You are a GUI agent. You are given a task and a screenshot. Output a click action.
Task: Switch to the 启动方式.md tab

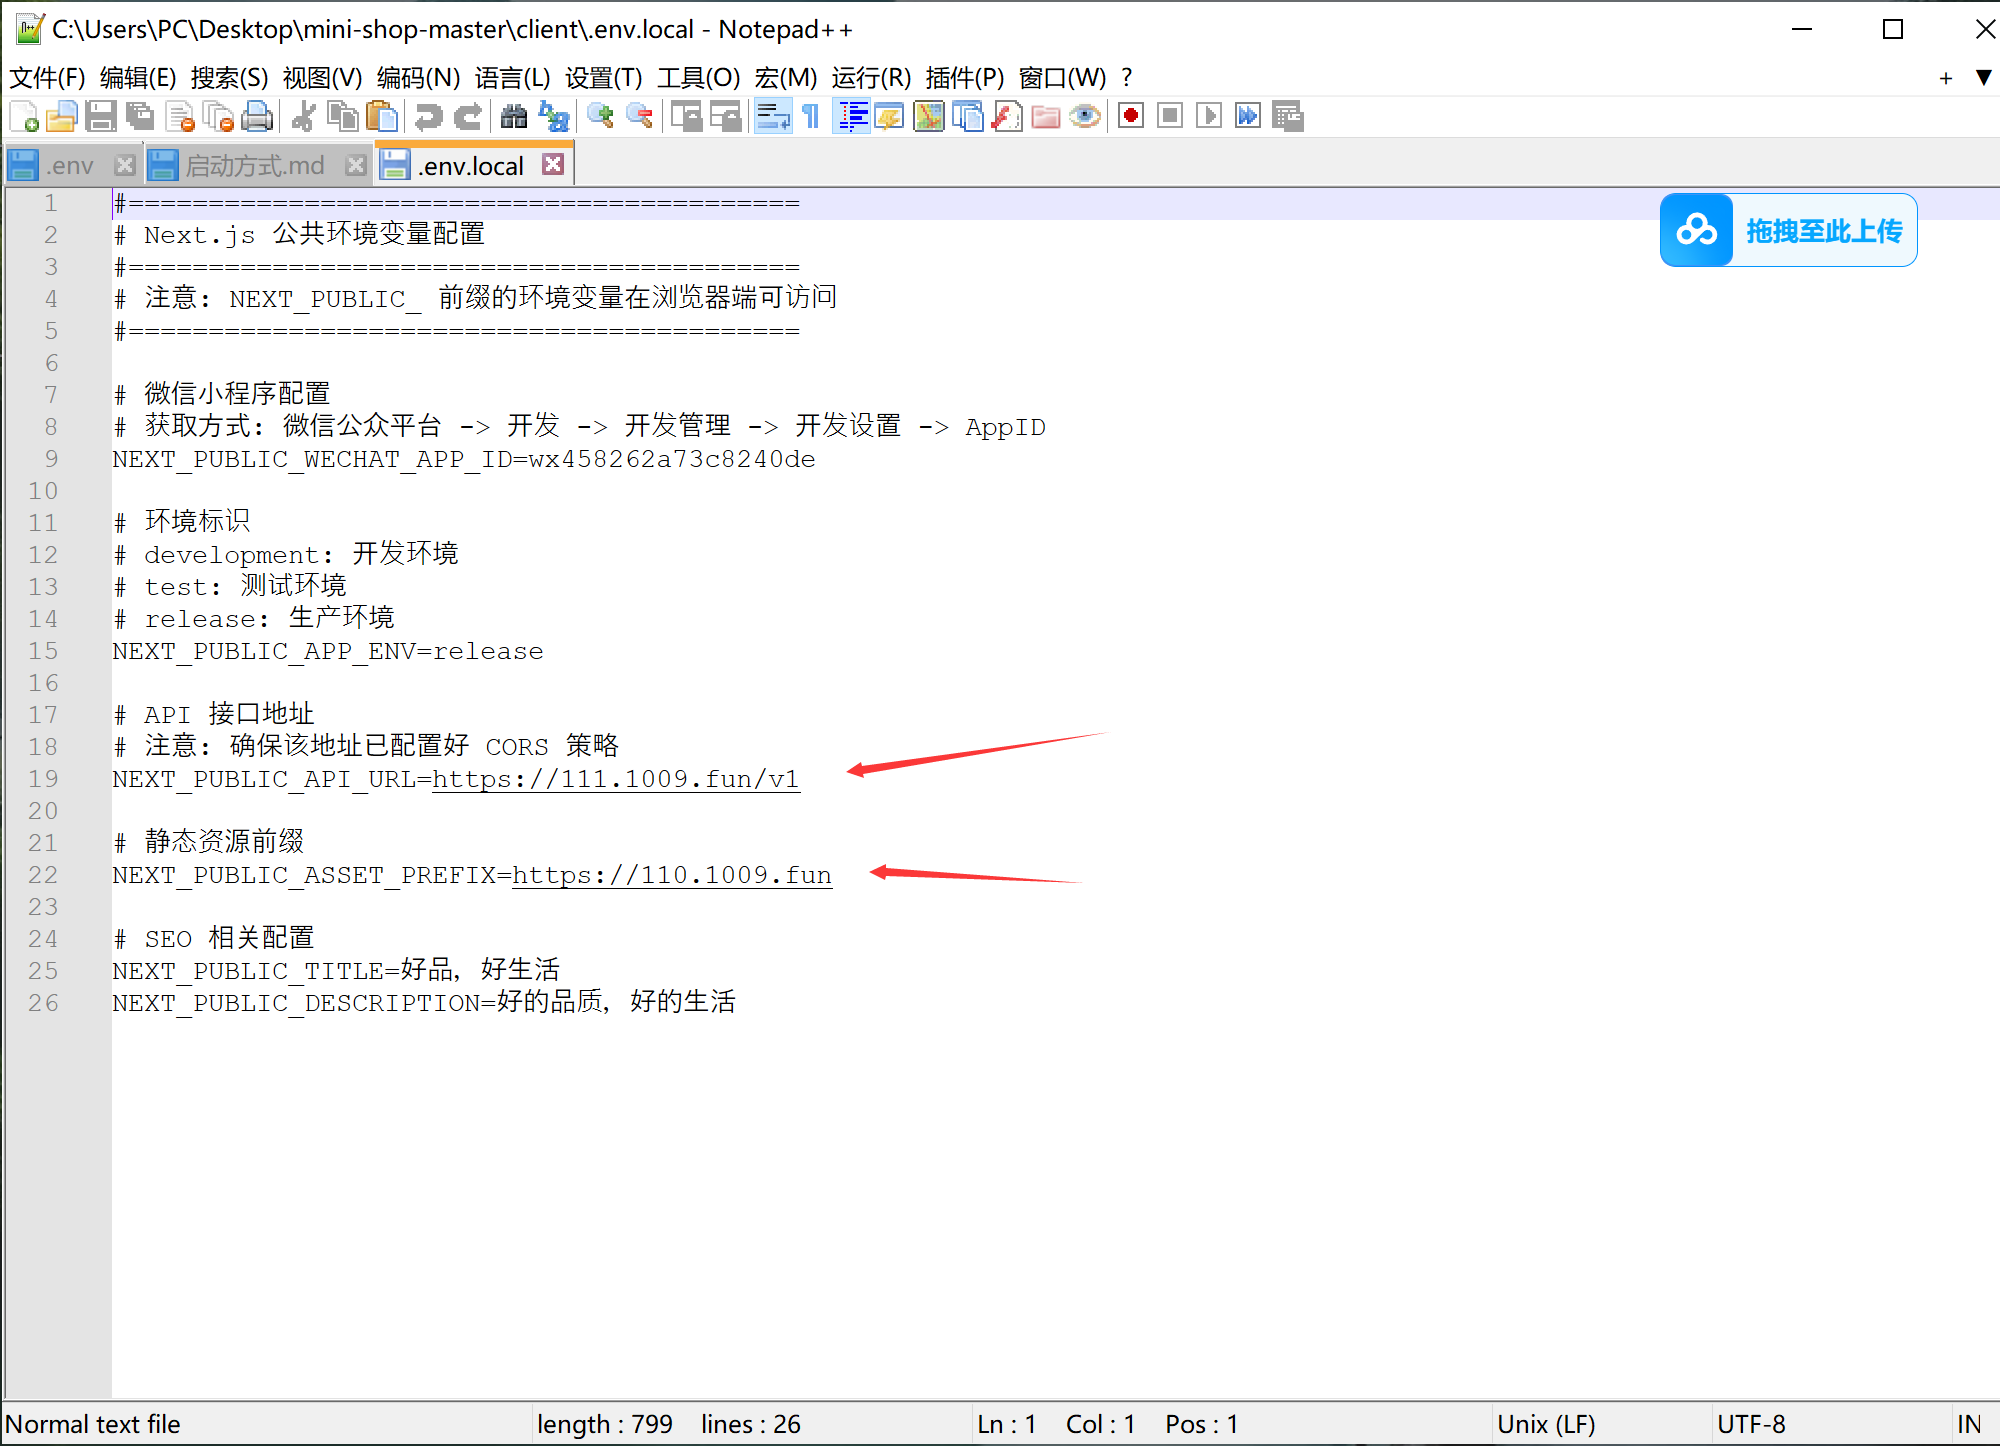pos(255,166)
